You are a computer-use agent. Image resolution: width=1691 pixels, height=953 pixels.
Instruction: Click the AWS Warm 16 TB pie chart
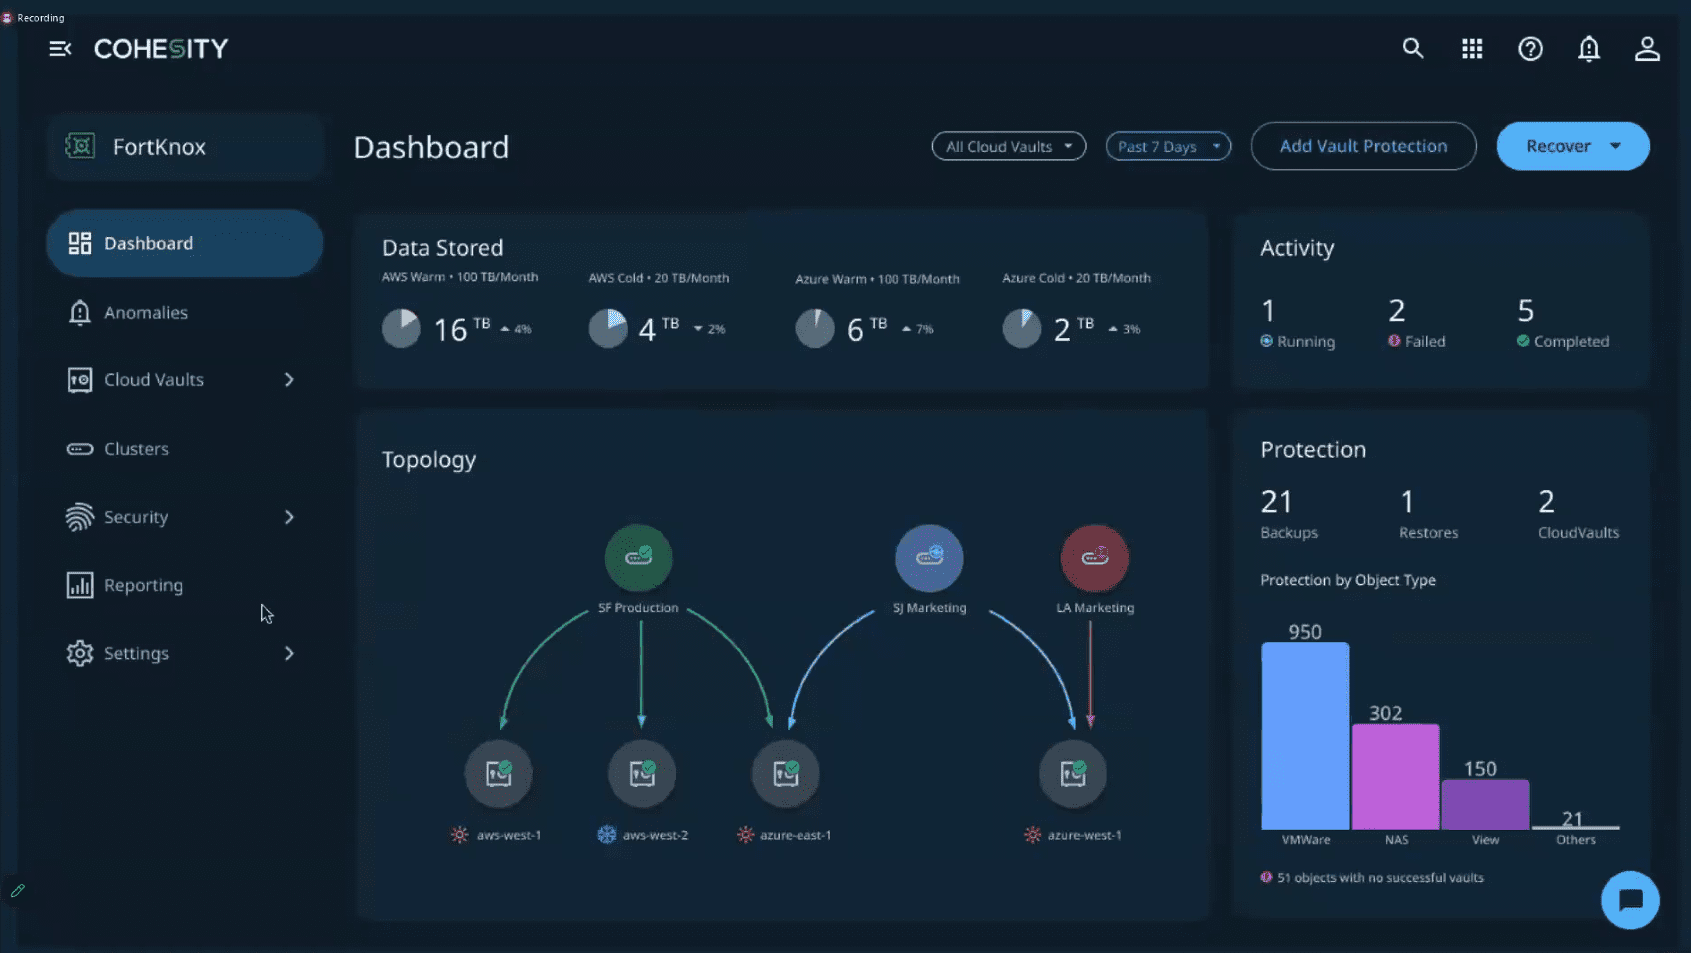point(401,328)
